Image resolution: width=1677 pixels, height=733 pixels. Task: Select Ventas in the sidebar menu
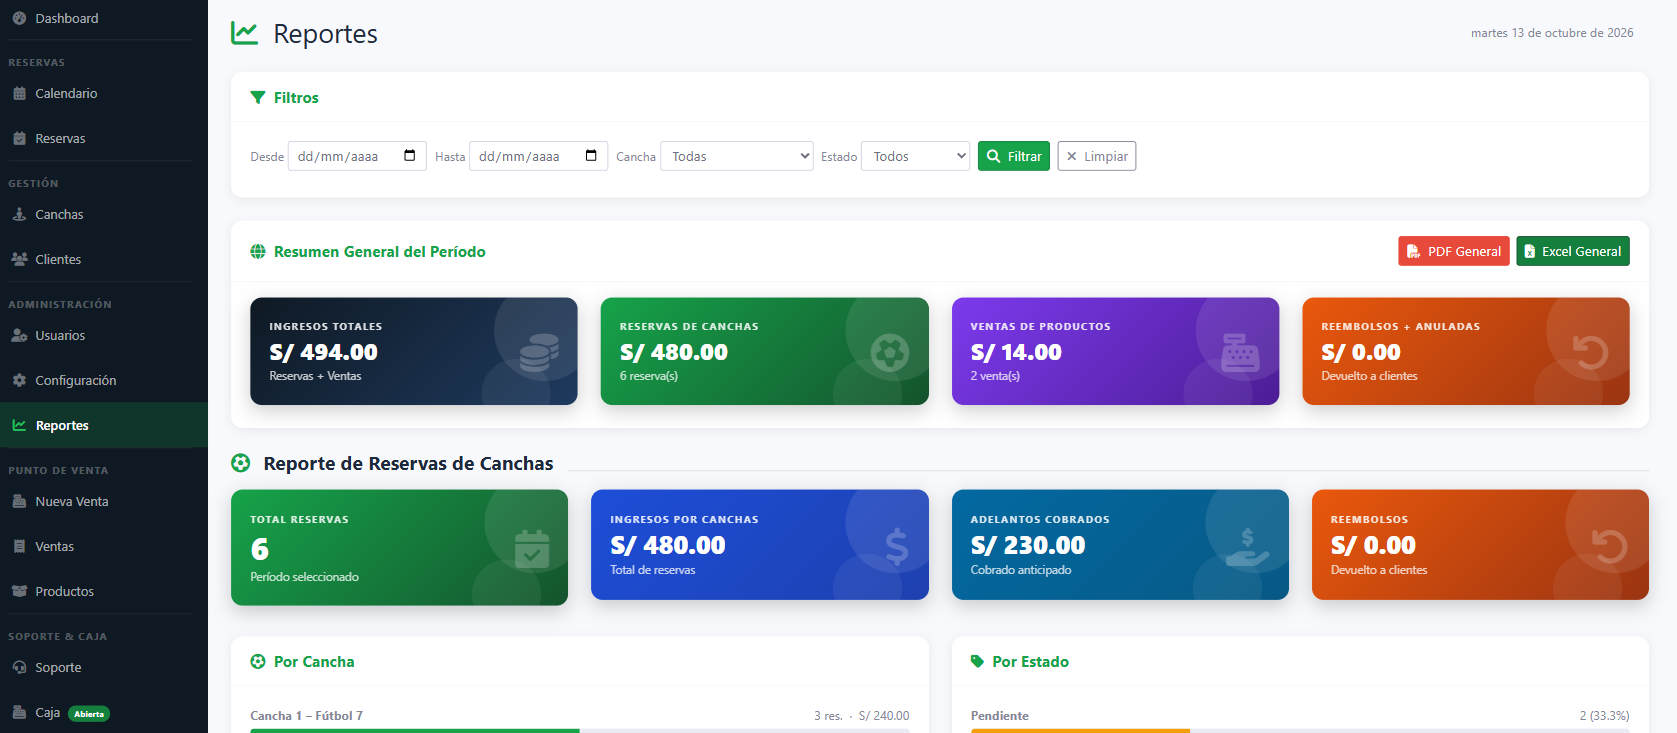click(104, 546)
